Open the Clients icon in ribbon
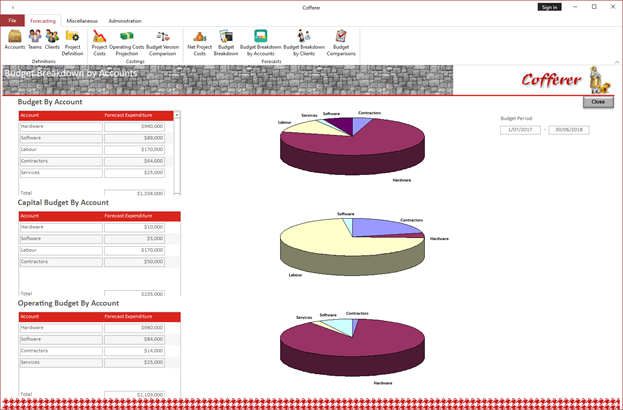623x410 pixels. (52, 39)
